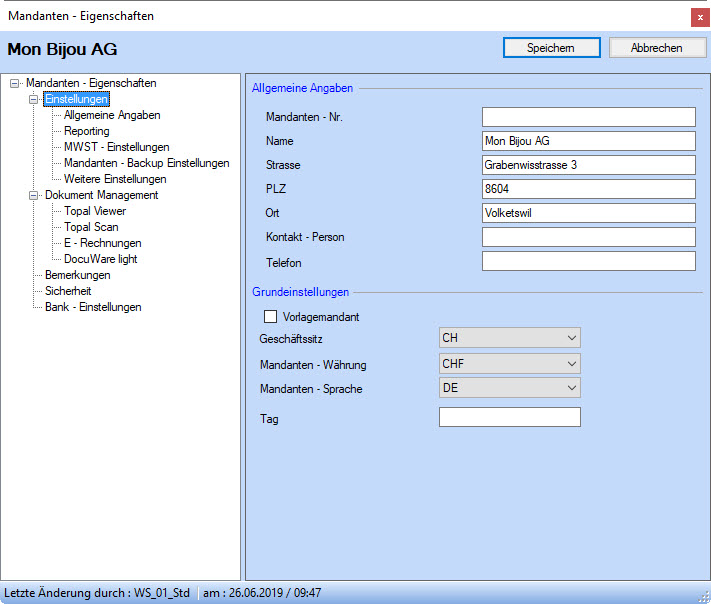The height and width of the screenshot is (604, 711).
Task: Collapse the Dokument Management tree node
Action: (34, 196)
